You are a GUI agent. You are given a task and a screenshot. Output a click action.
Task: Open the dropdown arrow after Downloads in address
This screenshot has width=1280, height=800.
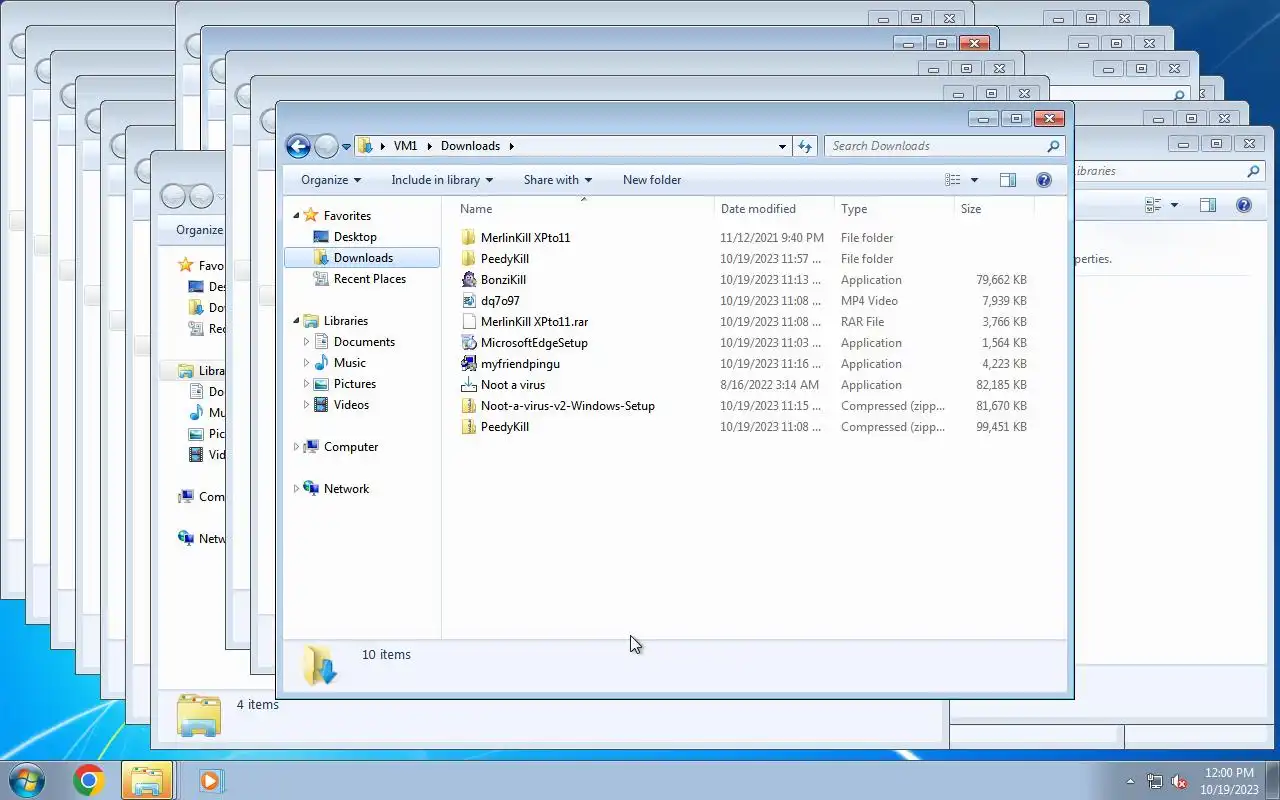511,146
